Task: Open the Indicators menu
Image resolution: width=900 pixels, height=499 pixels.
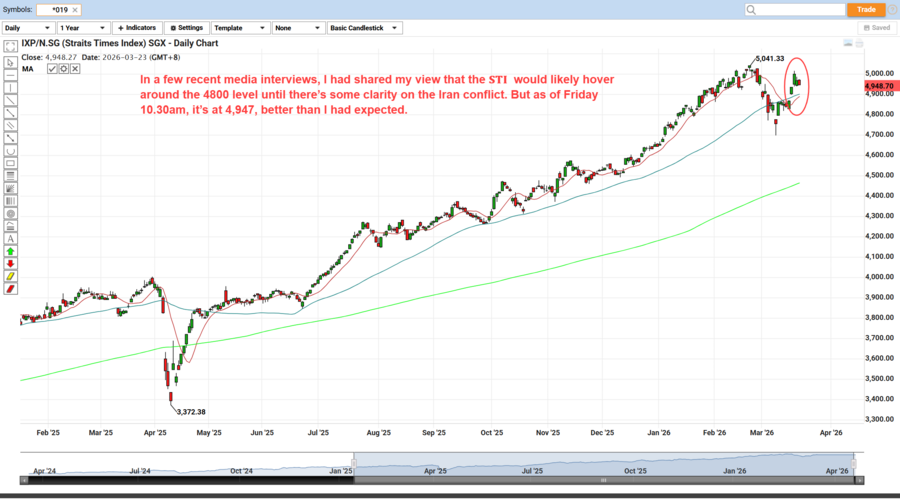Action: [136, 28]
